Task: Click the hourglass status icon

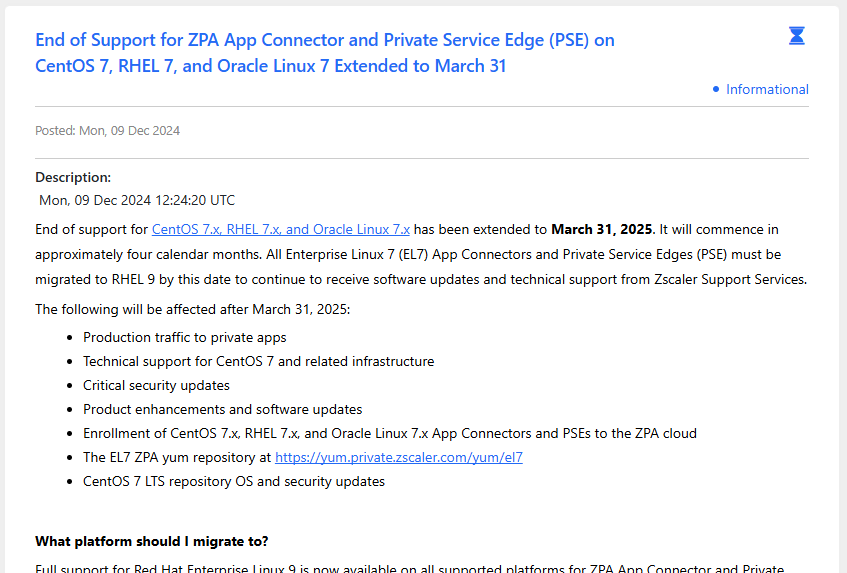Action: pos(796,36)
